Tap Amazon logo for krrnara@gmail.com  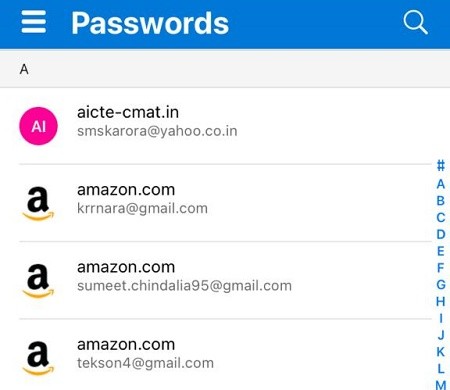tap(38, 203)
